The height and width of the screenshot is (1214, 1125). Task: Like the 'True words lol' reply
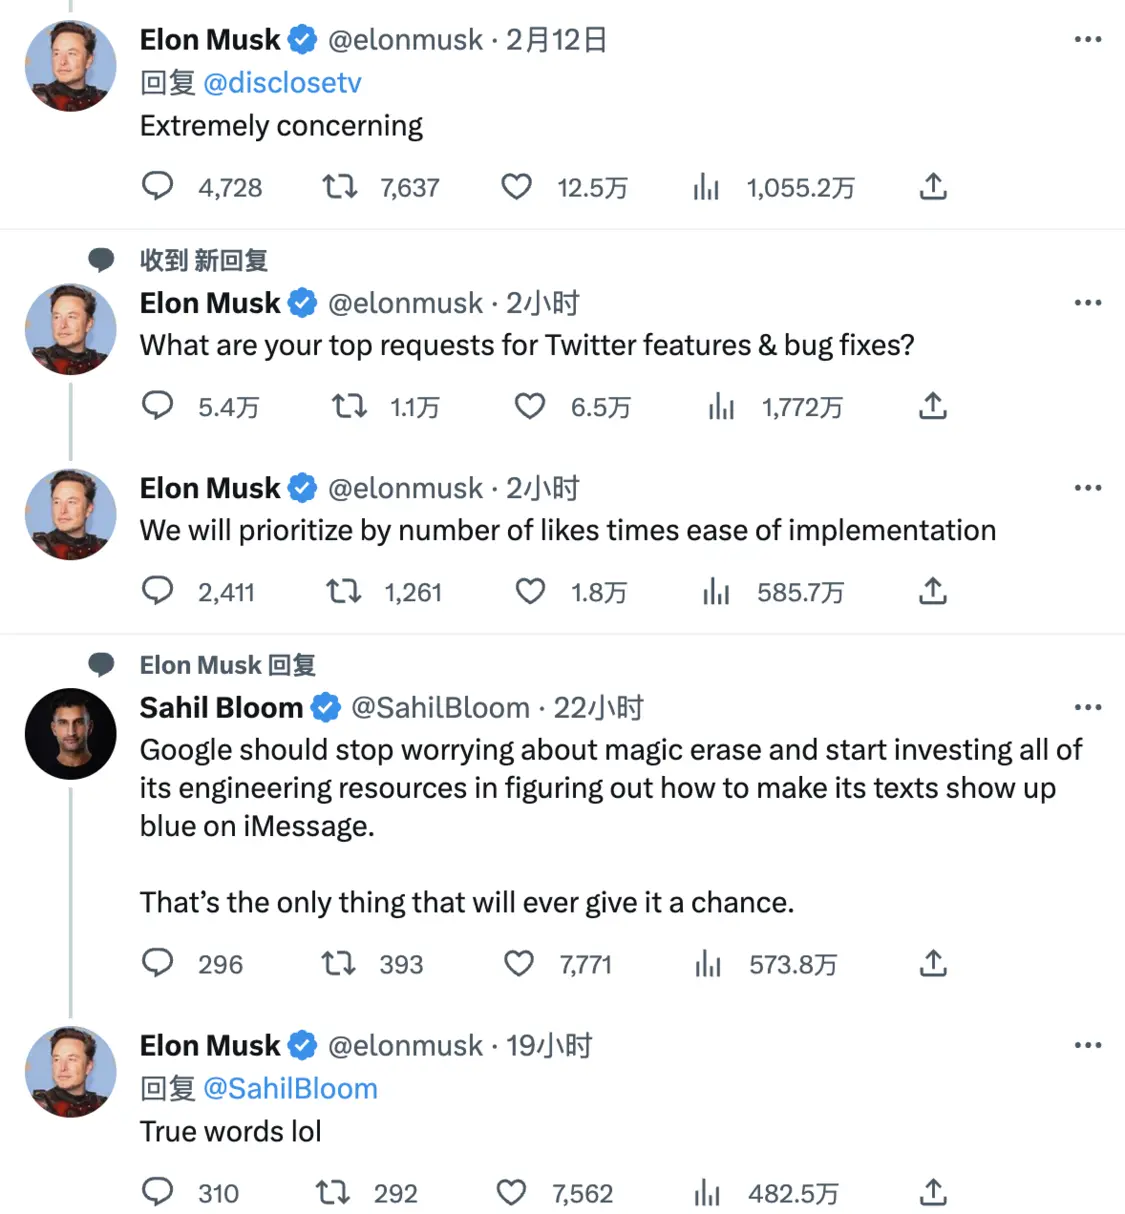click(511, 1192)
